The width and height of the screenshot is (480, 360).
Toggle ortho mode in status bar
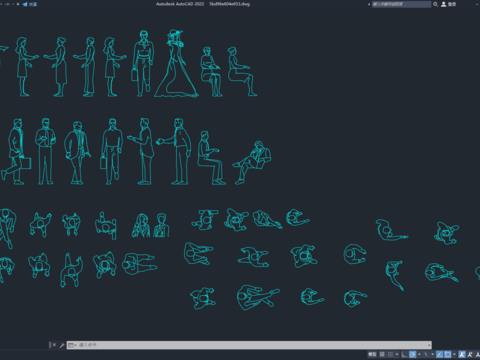tap(404, 354)
